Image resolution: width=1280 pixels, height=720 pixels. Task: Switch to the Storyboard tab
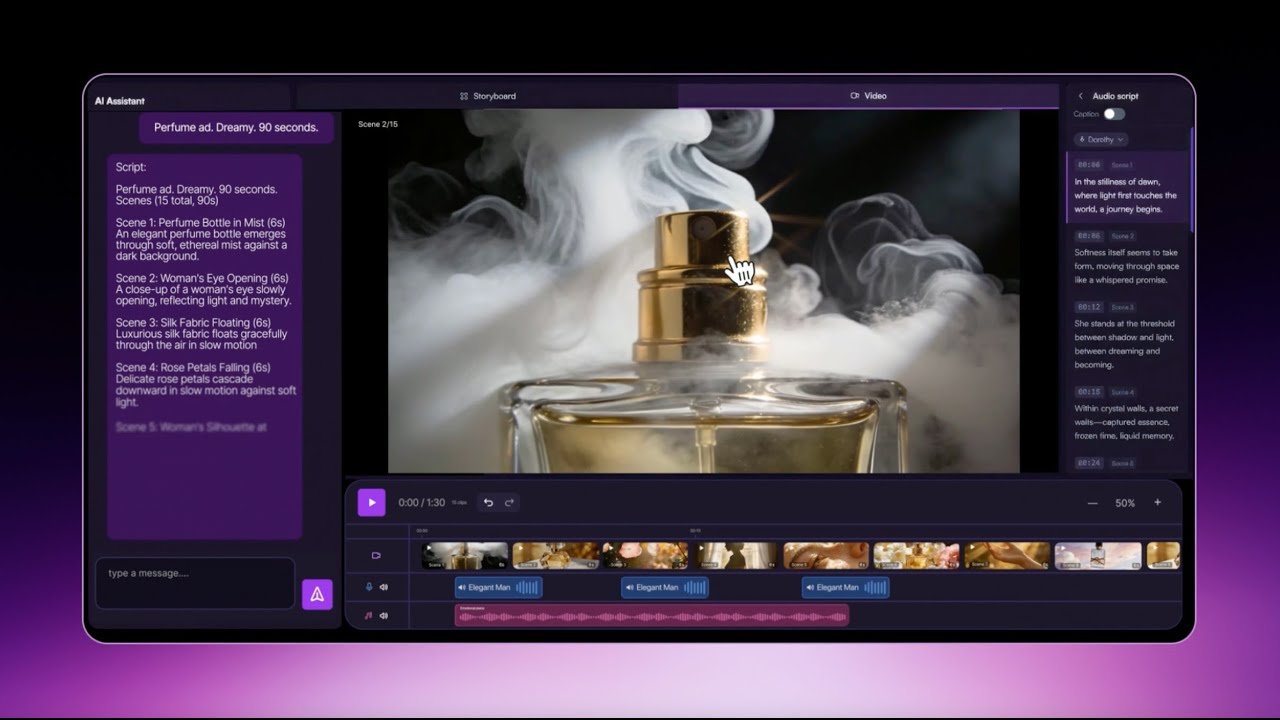click(x=488, y=96)
